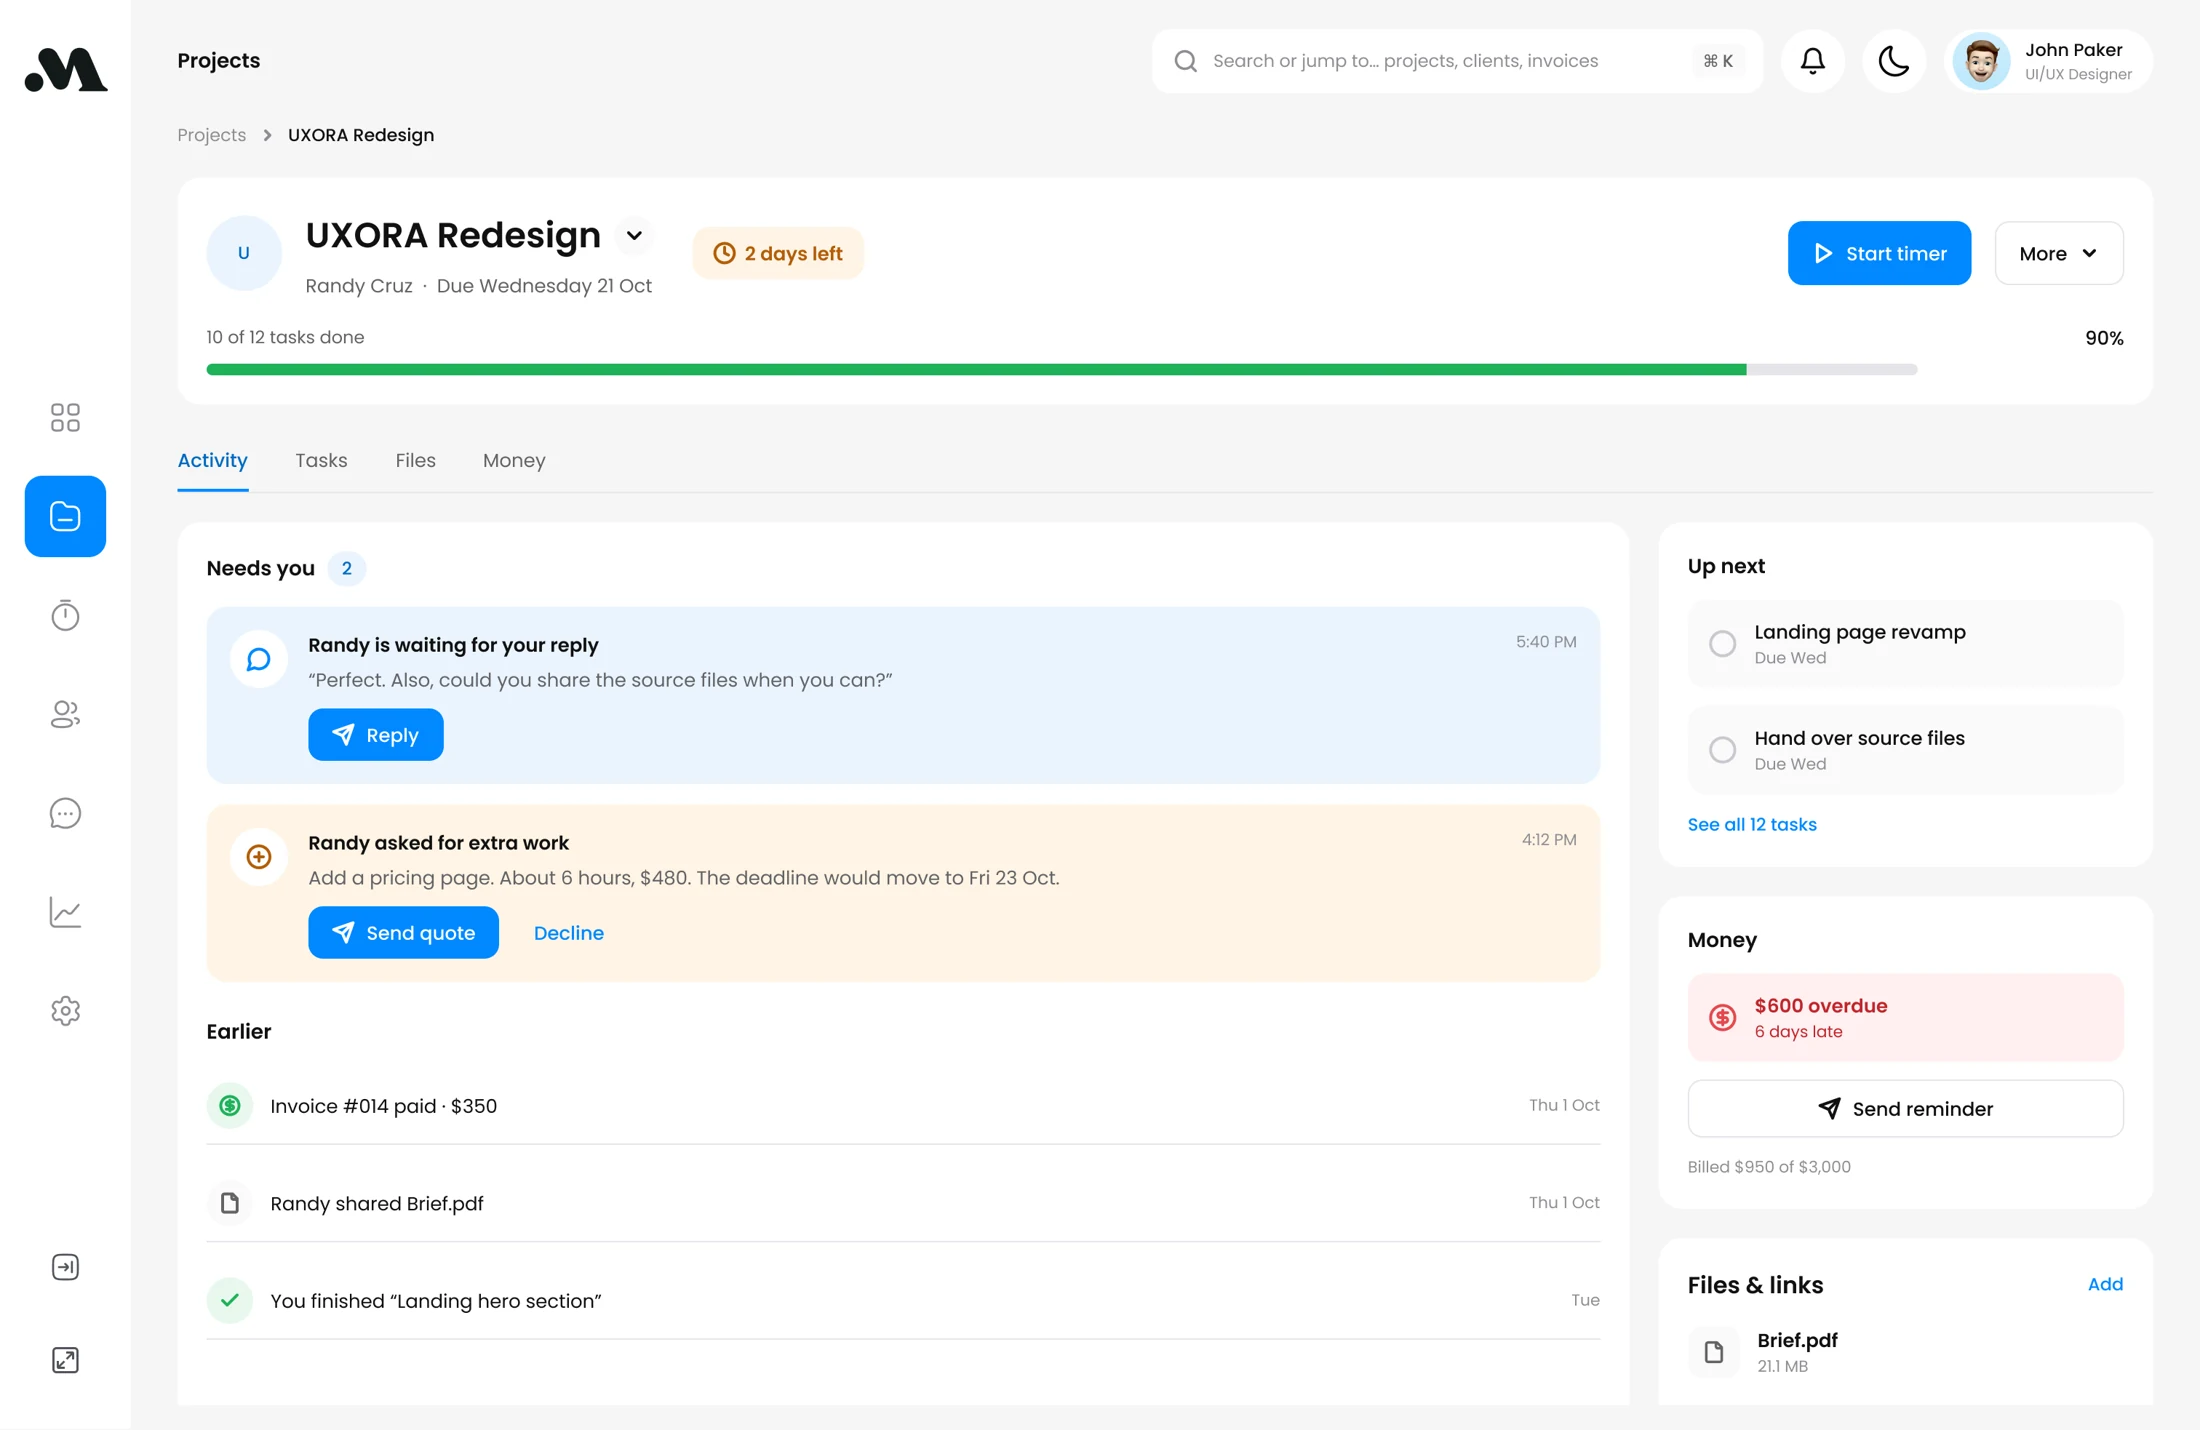Click the Start timer button

pos(1879,253)
